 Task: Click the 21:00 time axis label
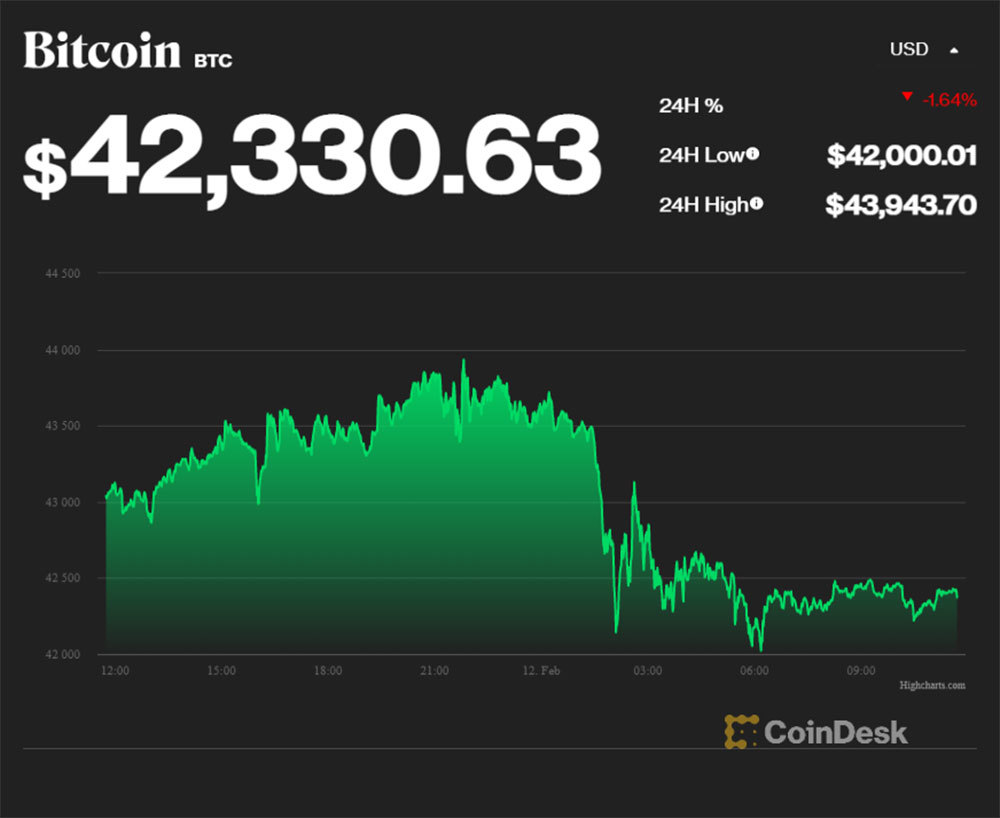coord(434,670)
